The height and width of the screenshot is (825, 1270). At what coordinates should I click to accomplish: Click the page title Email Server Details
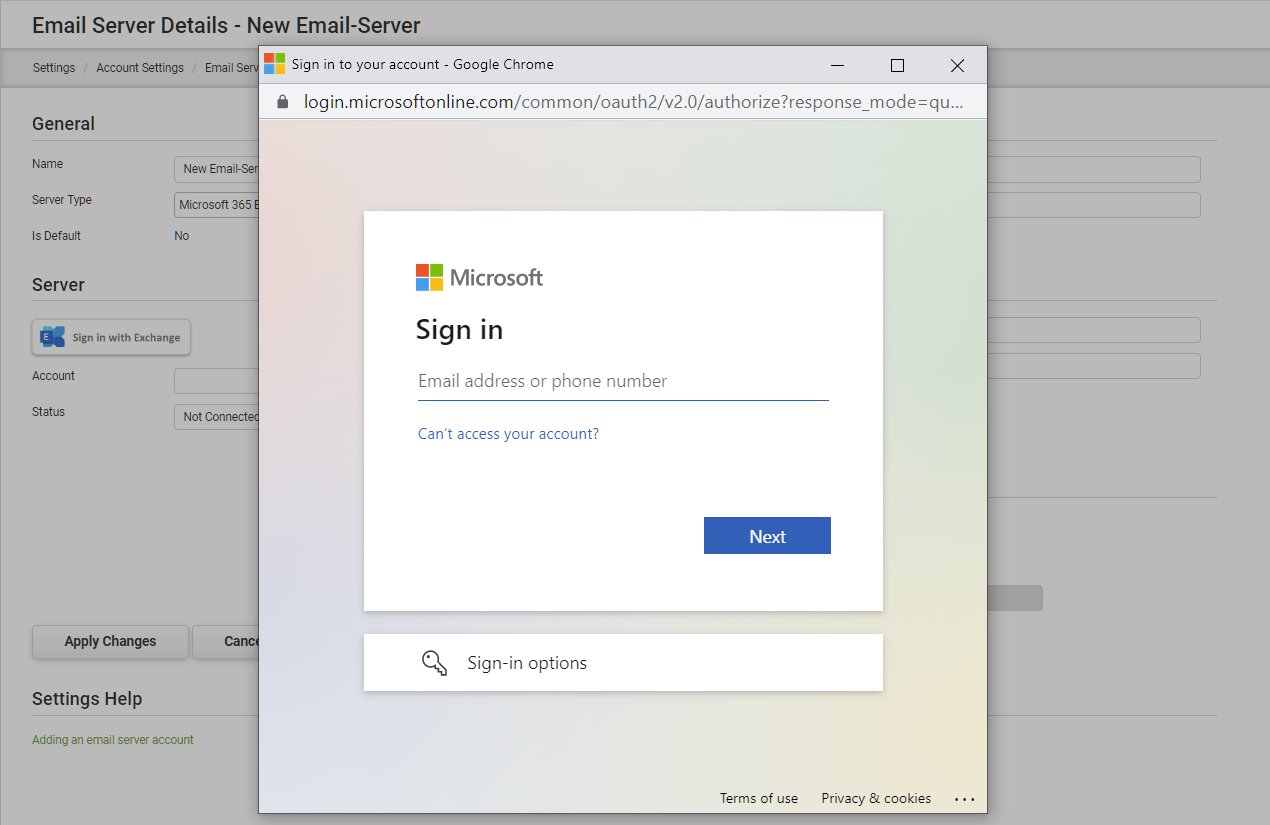(226, 25)
